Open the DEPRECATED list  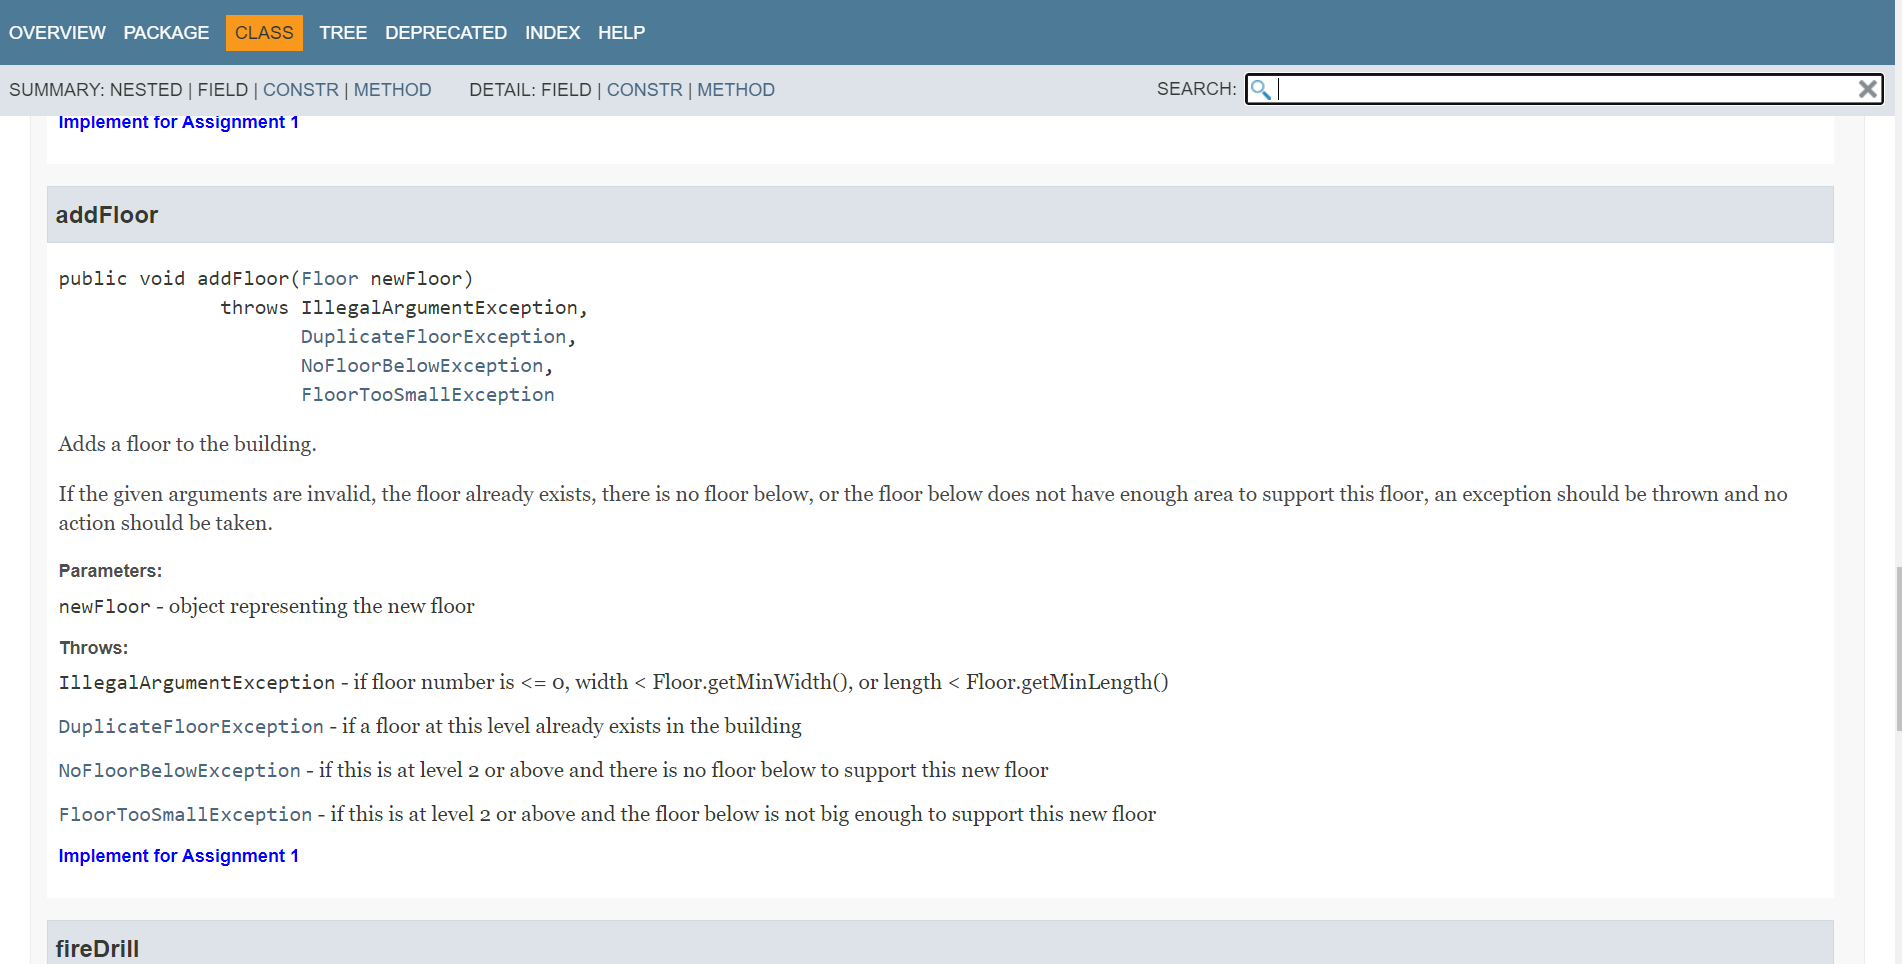pyautogui.click(x=445, y=32)
